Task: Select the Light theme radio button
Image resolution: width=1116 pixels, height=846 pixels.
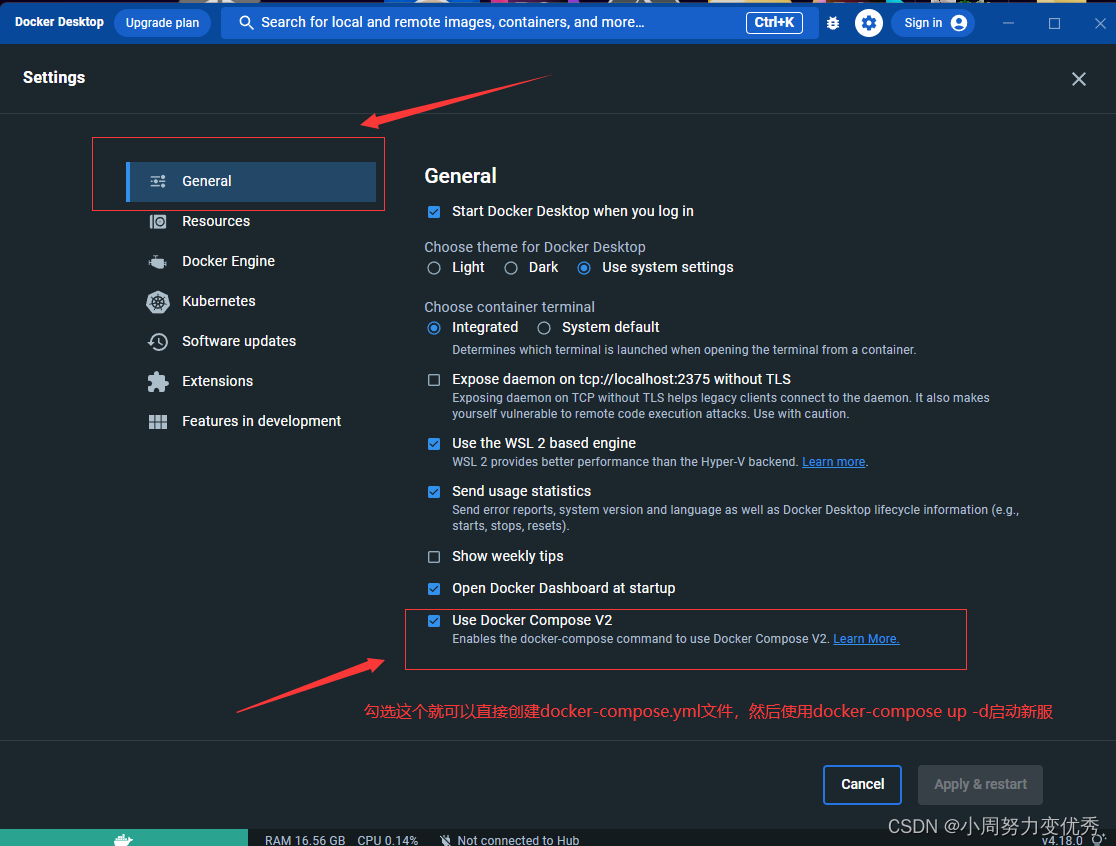Action: tap(433, 268)
